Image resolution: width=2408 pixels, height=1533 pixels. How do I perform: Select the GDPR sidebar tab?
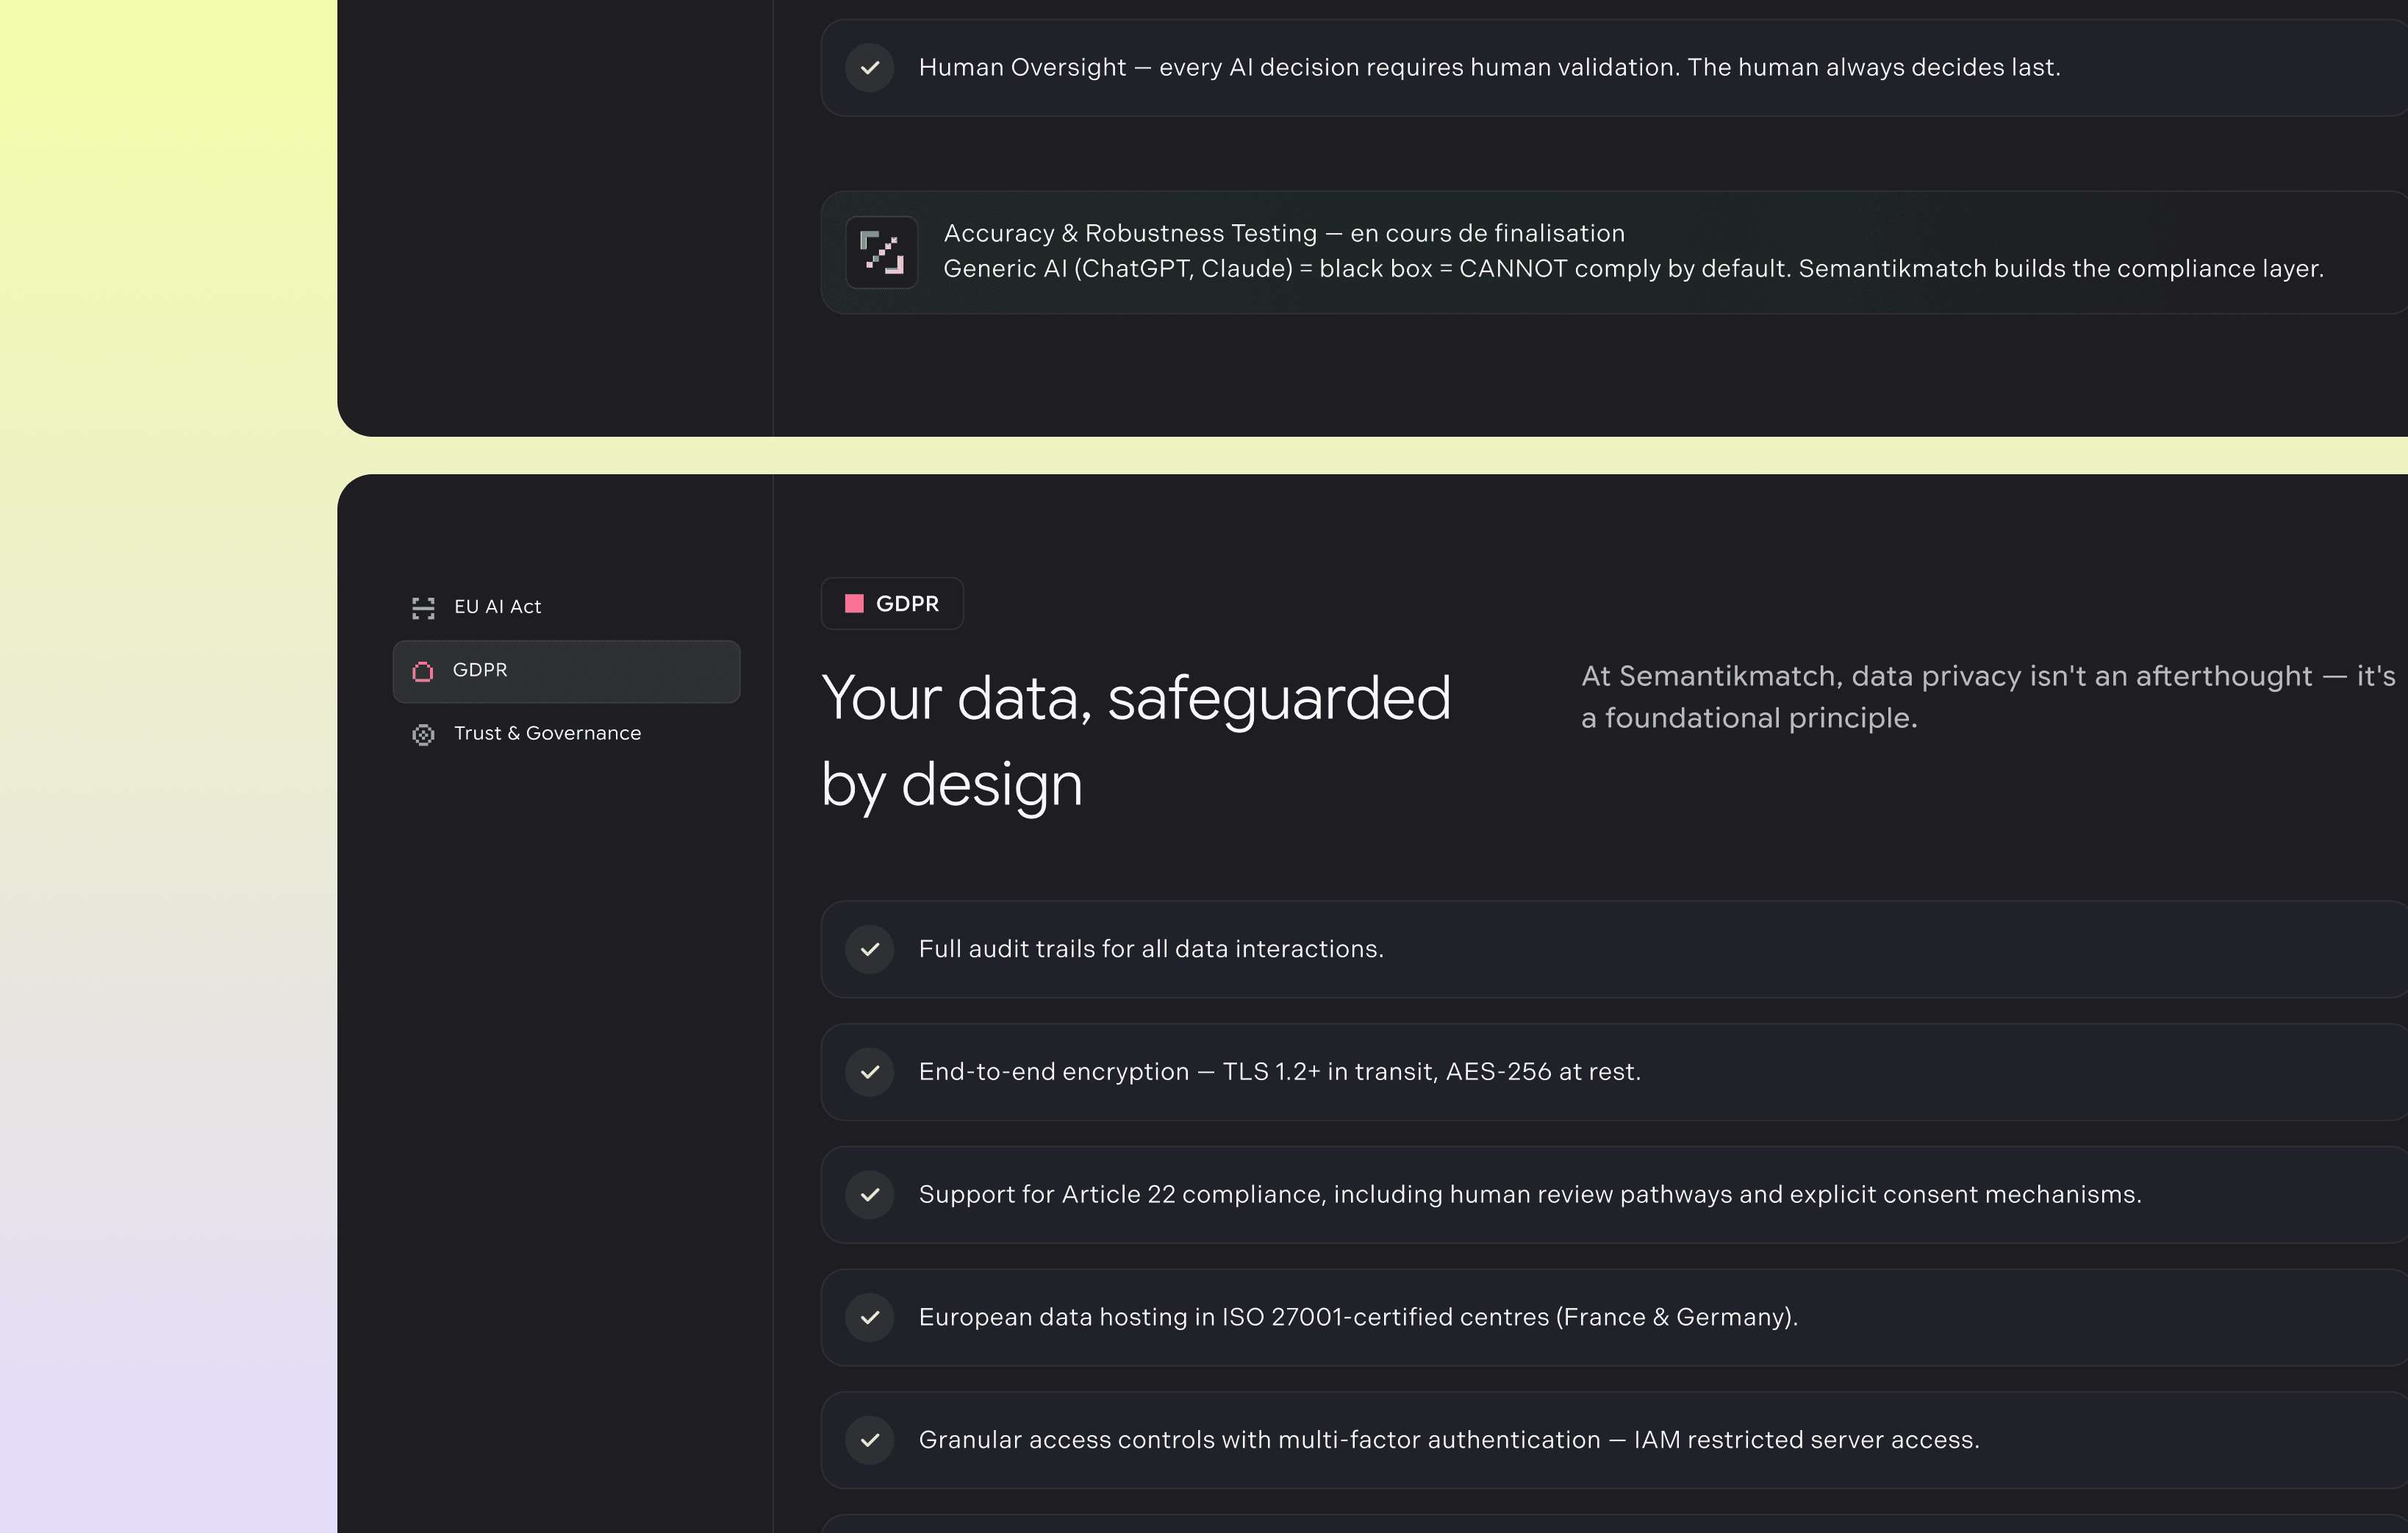pyautogui.click(x=566, y=671)
